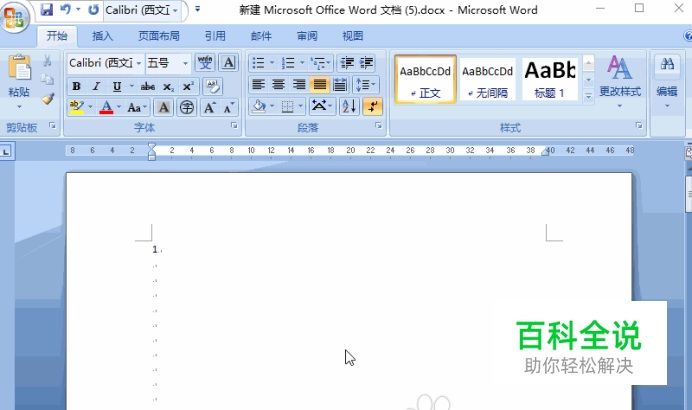Click the Office button logo

(x=14, y=17)
